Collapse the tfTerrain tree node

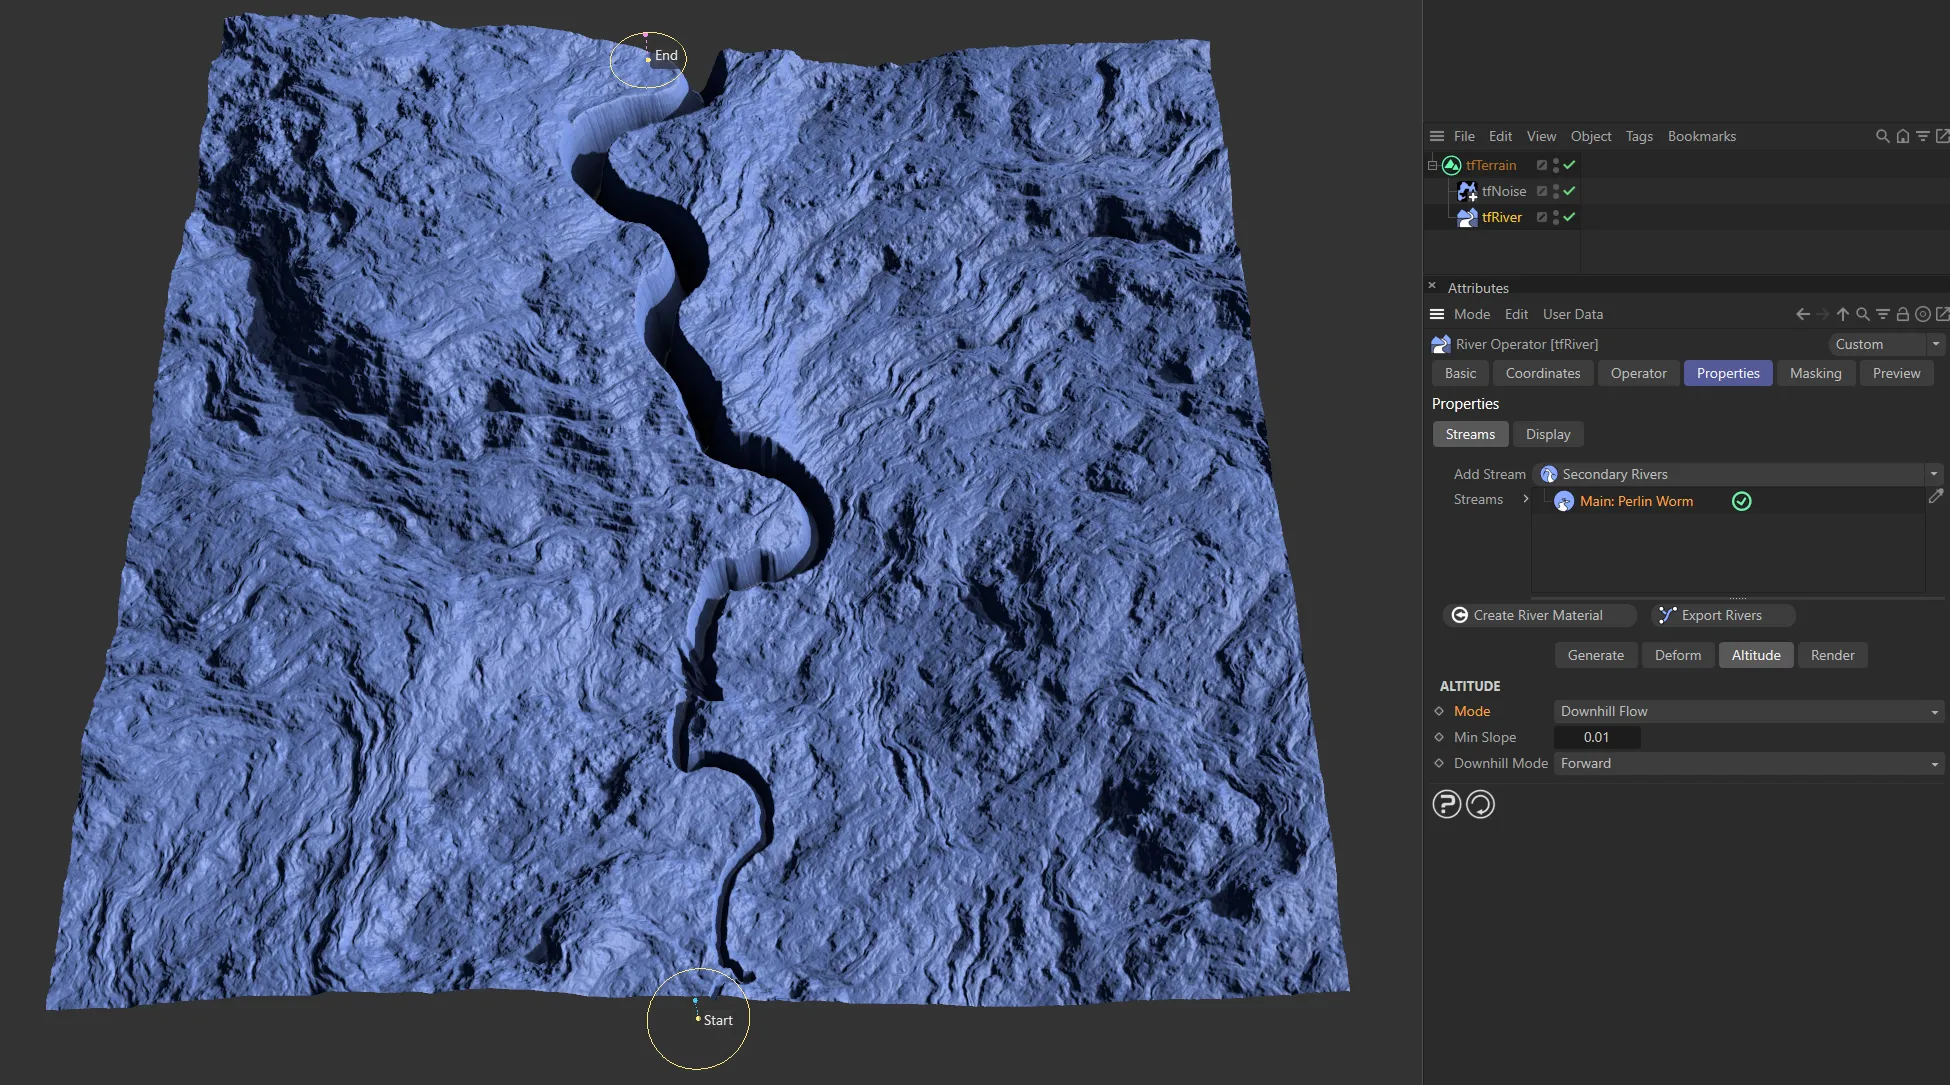pyautogui.click(x=1432, y=165)
